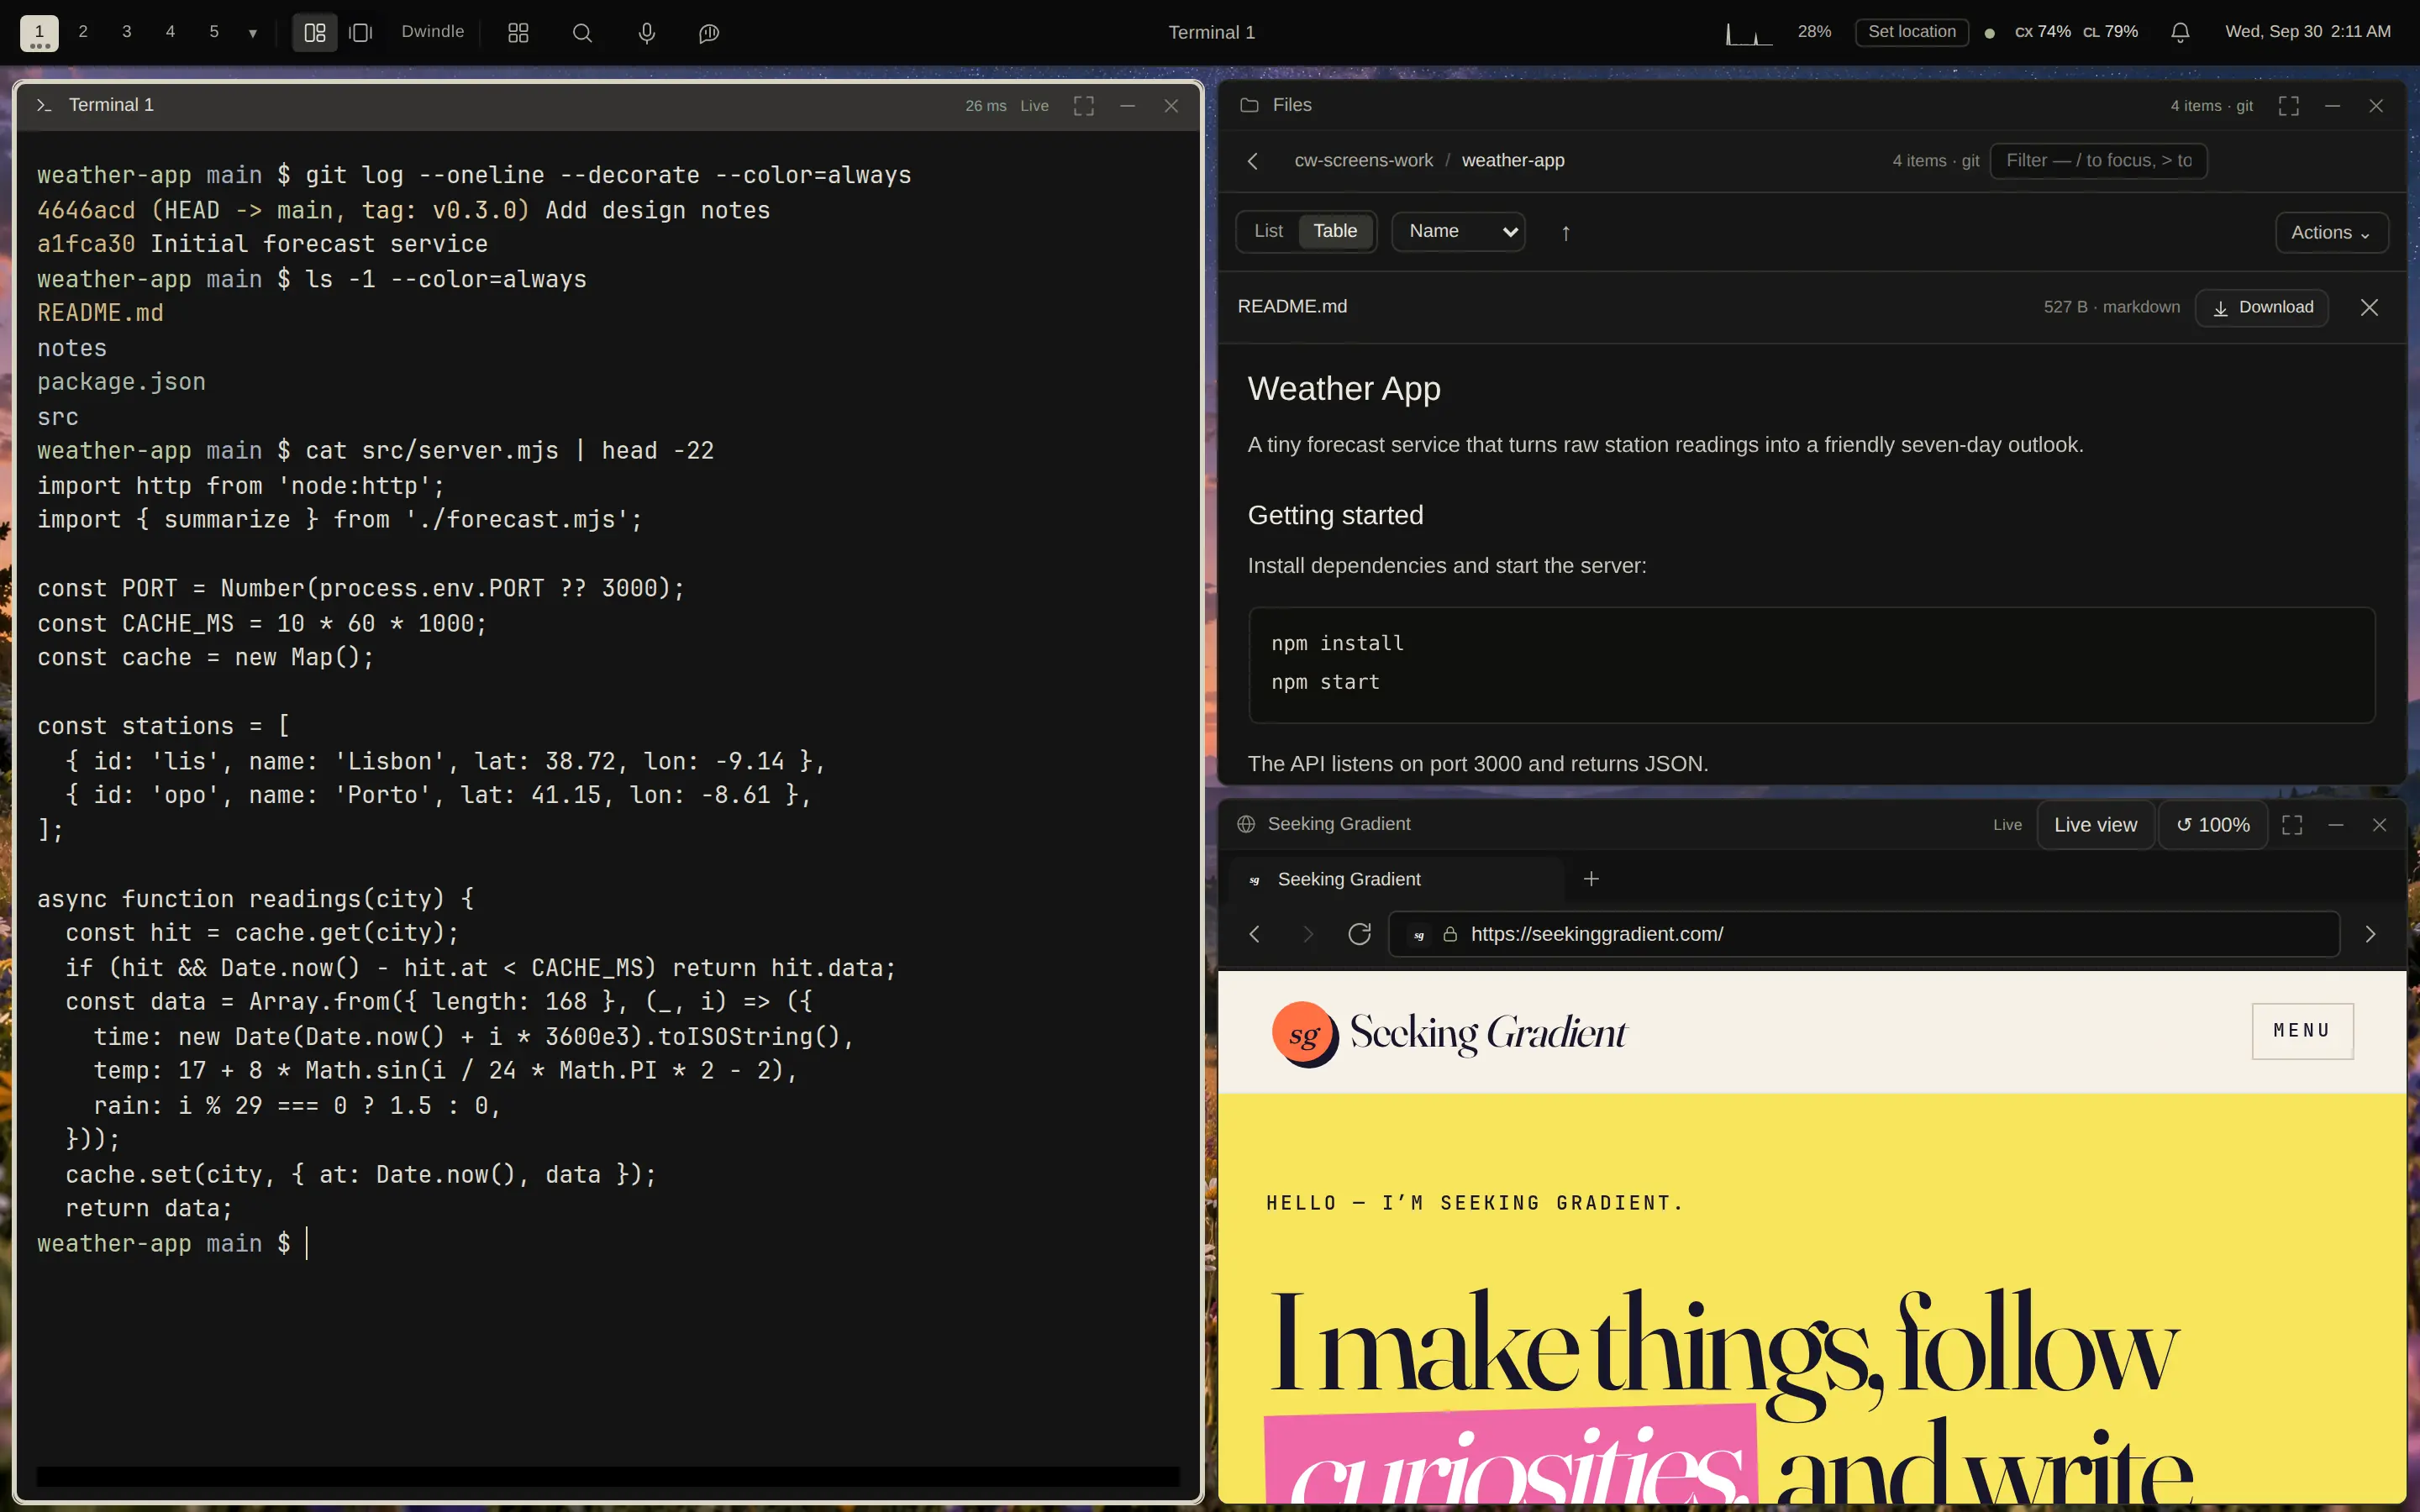
Task: Focus the Files filter field
Action: pos(2098,161)
